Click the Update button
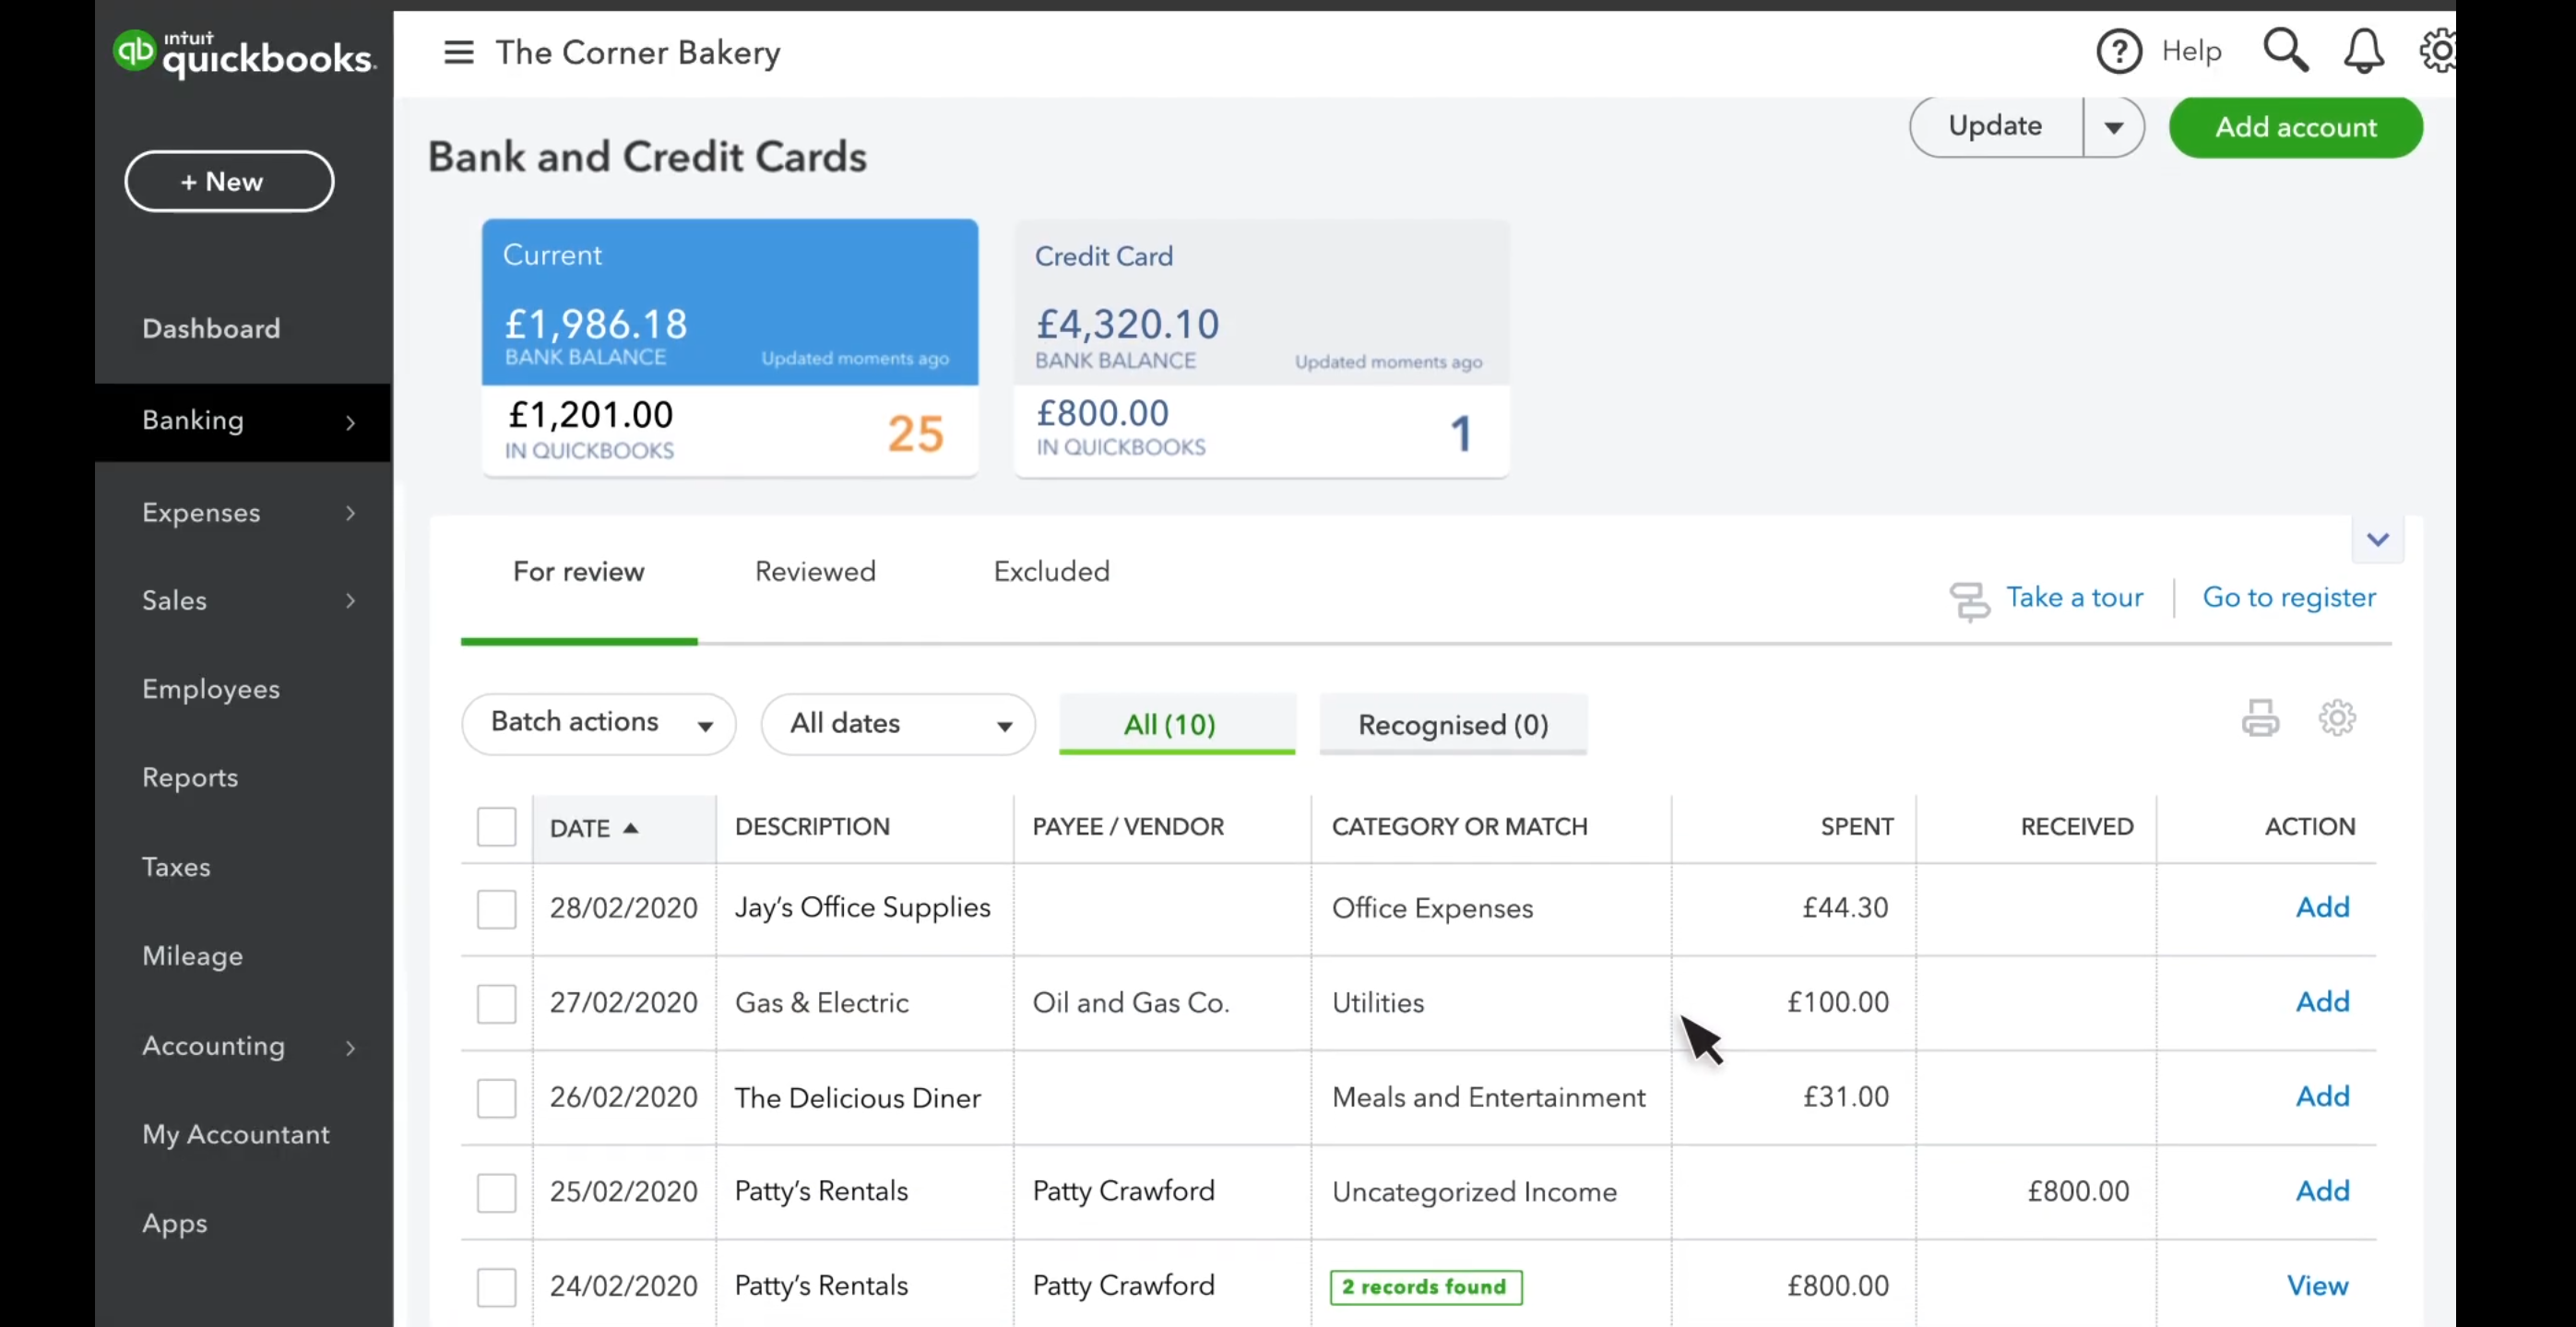Image resolution: width=2576 pixels, height=1327 pixels. (1996, 126)
